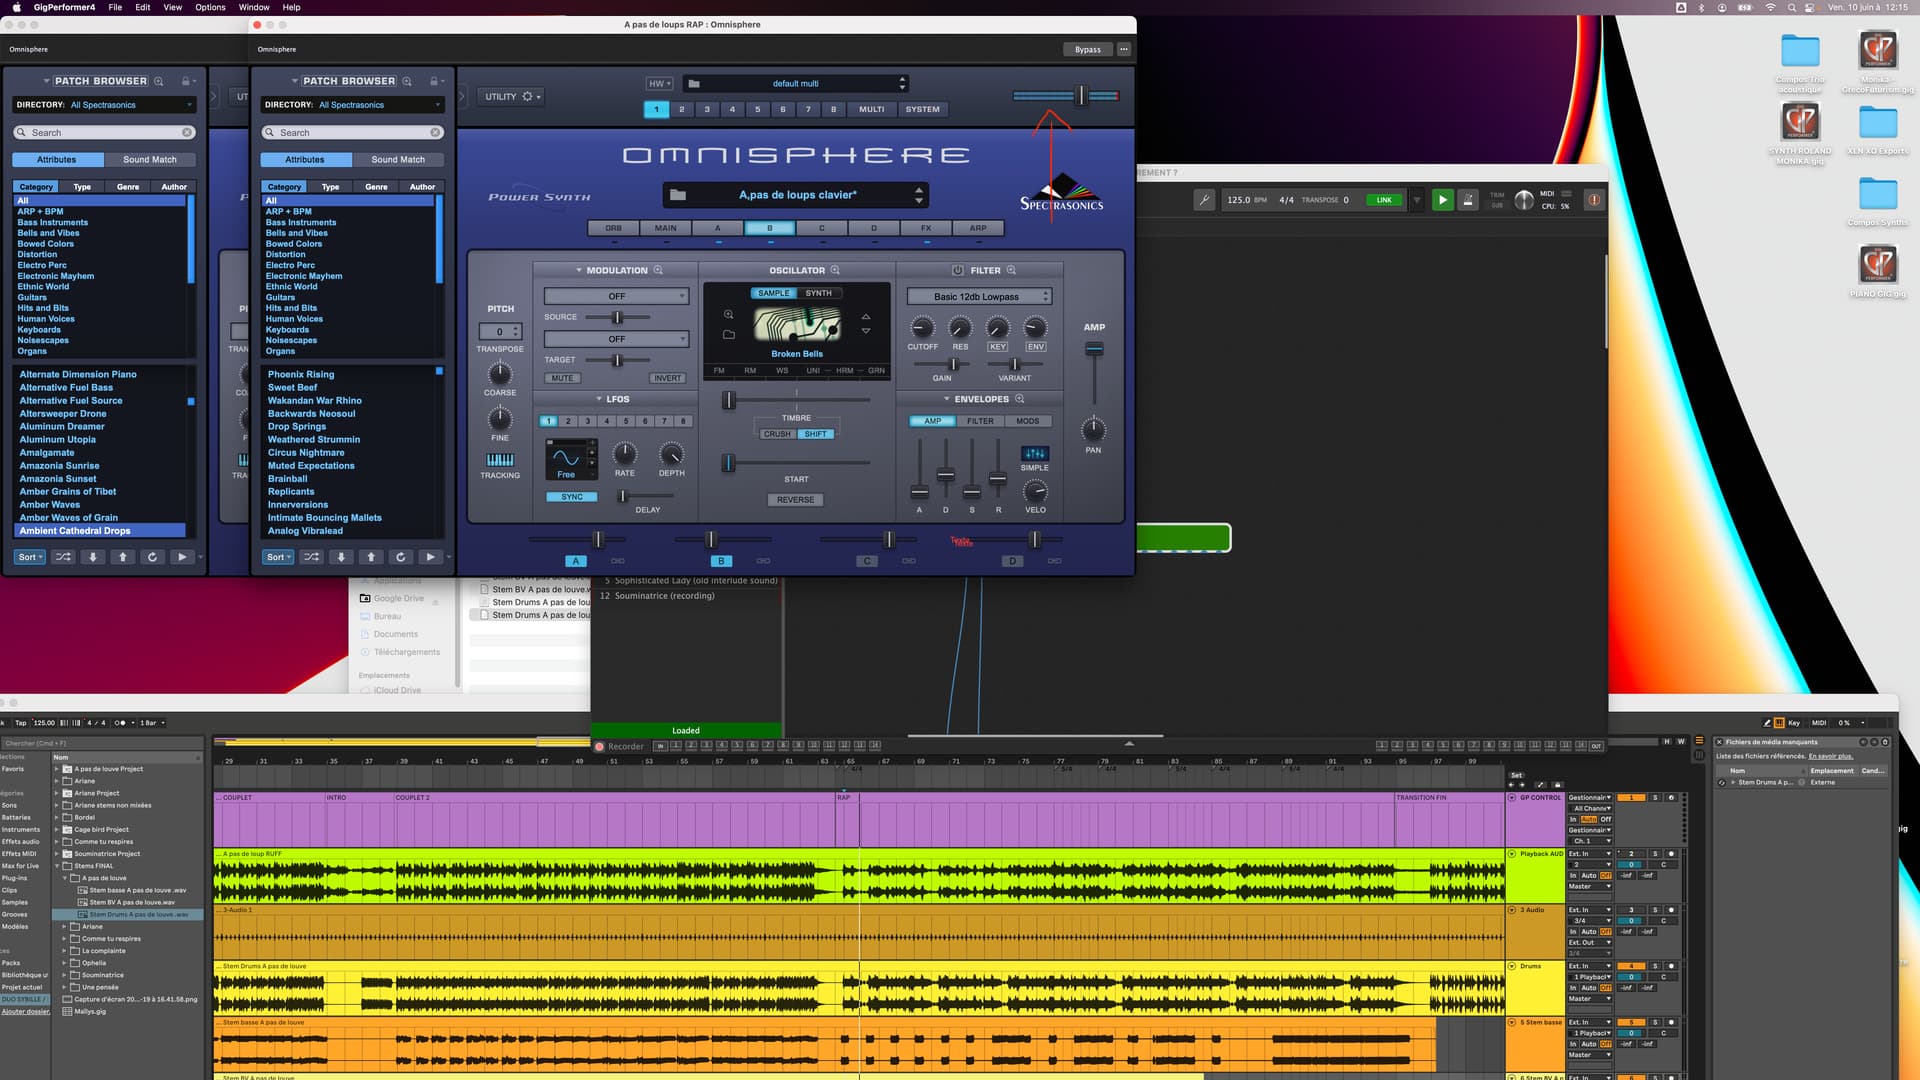Toggle layer B enable button at bottom
Image resolution: width=1920 pixels, height=1080 pixels.
[720, 561]
